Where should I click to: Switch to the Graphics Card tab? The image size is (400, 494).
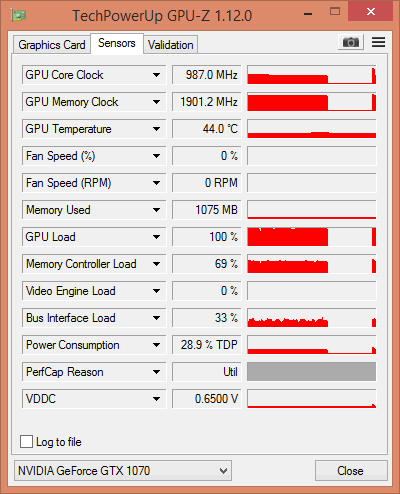pyautogui.click(x=52, y=45)
